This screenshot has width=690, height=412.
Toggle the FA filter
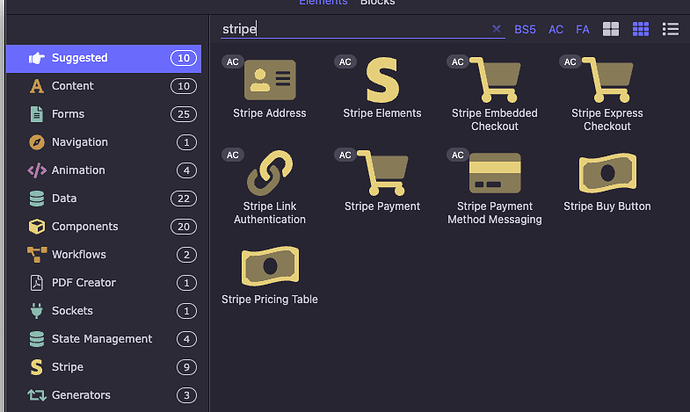[583, 29]
